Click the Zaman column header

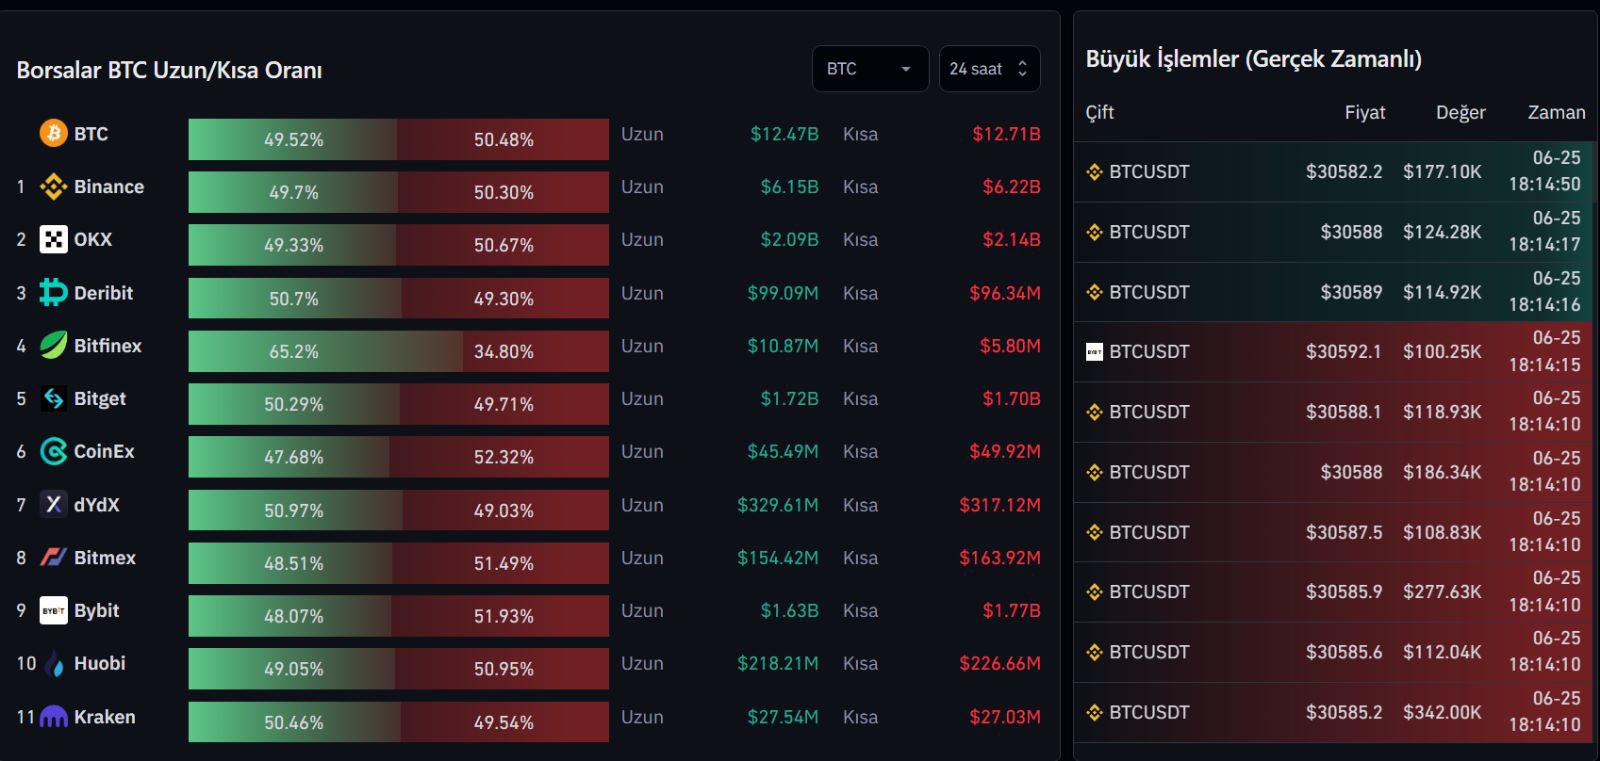pyautogui.click(x=1556, y=112)
